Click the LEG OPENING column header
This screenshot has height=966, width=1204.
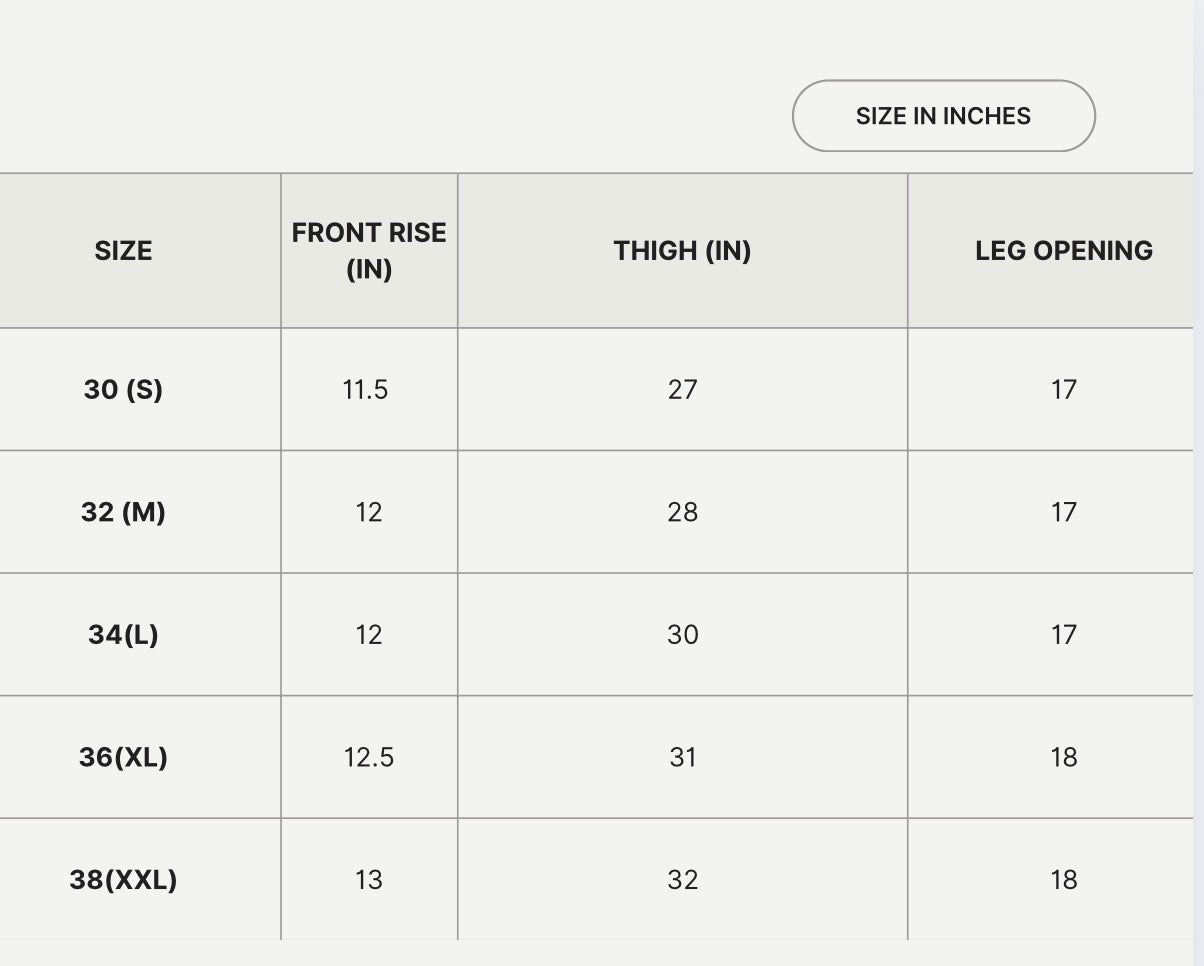point(1063,251)
